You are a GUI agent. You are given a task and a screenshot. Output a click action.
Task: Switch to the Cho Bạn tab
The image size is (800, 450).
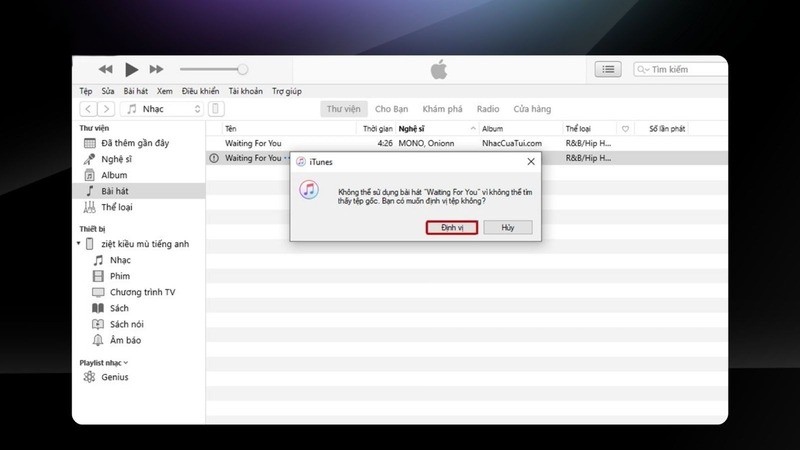click(391, 109)
